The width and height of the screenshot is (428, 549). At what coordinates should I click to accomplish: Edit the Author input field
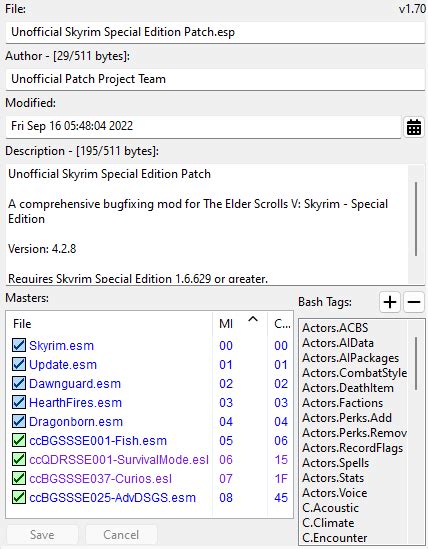click(215, 79)
